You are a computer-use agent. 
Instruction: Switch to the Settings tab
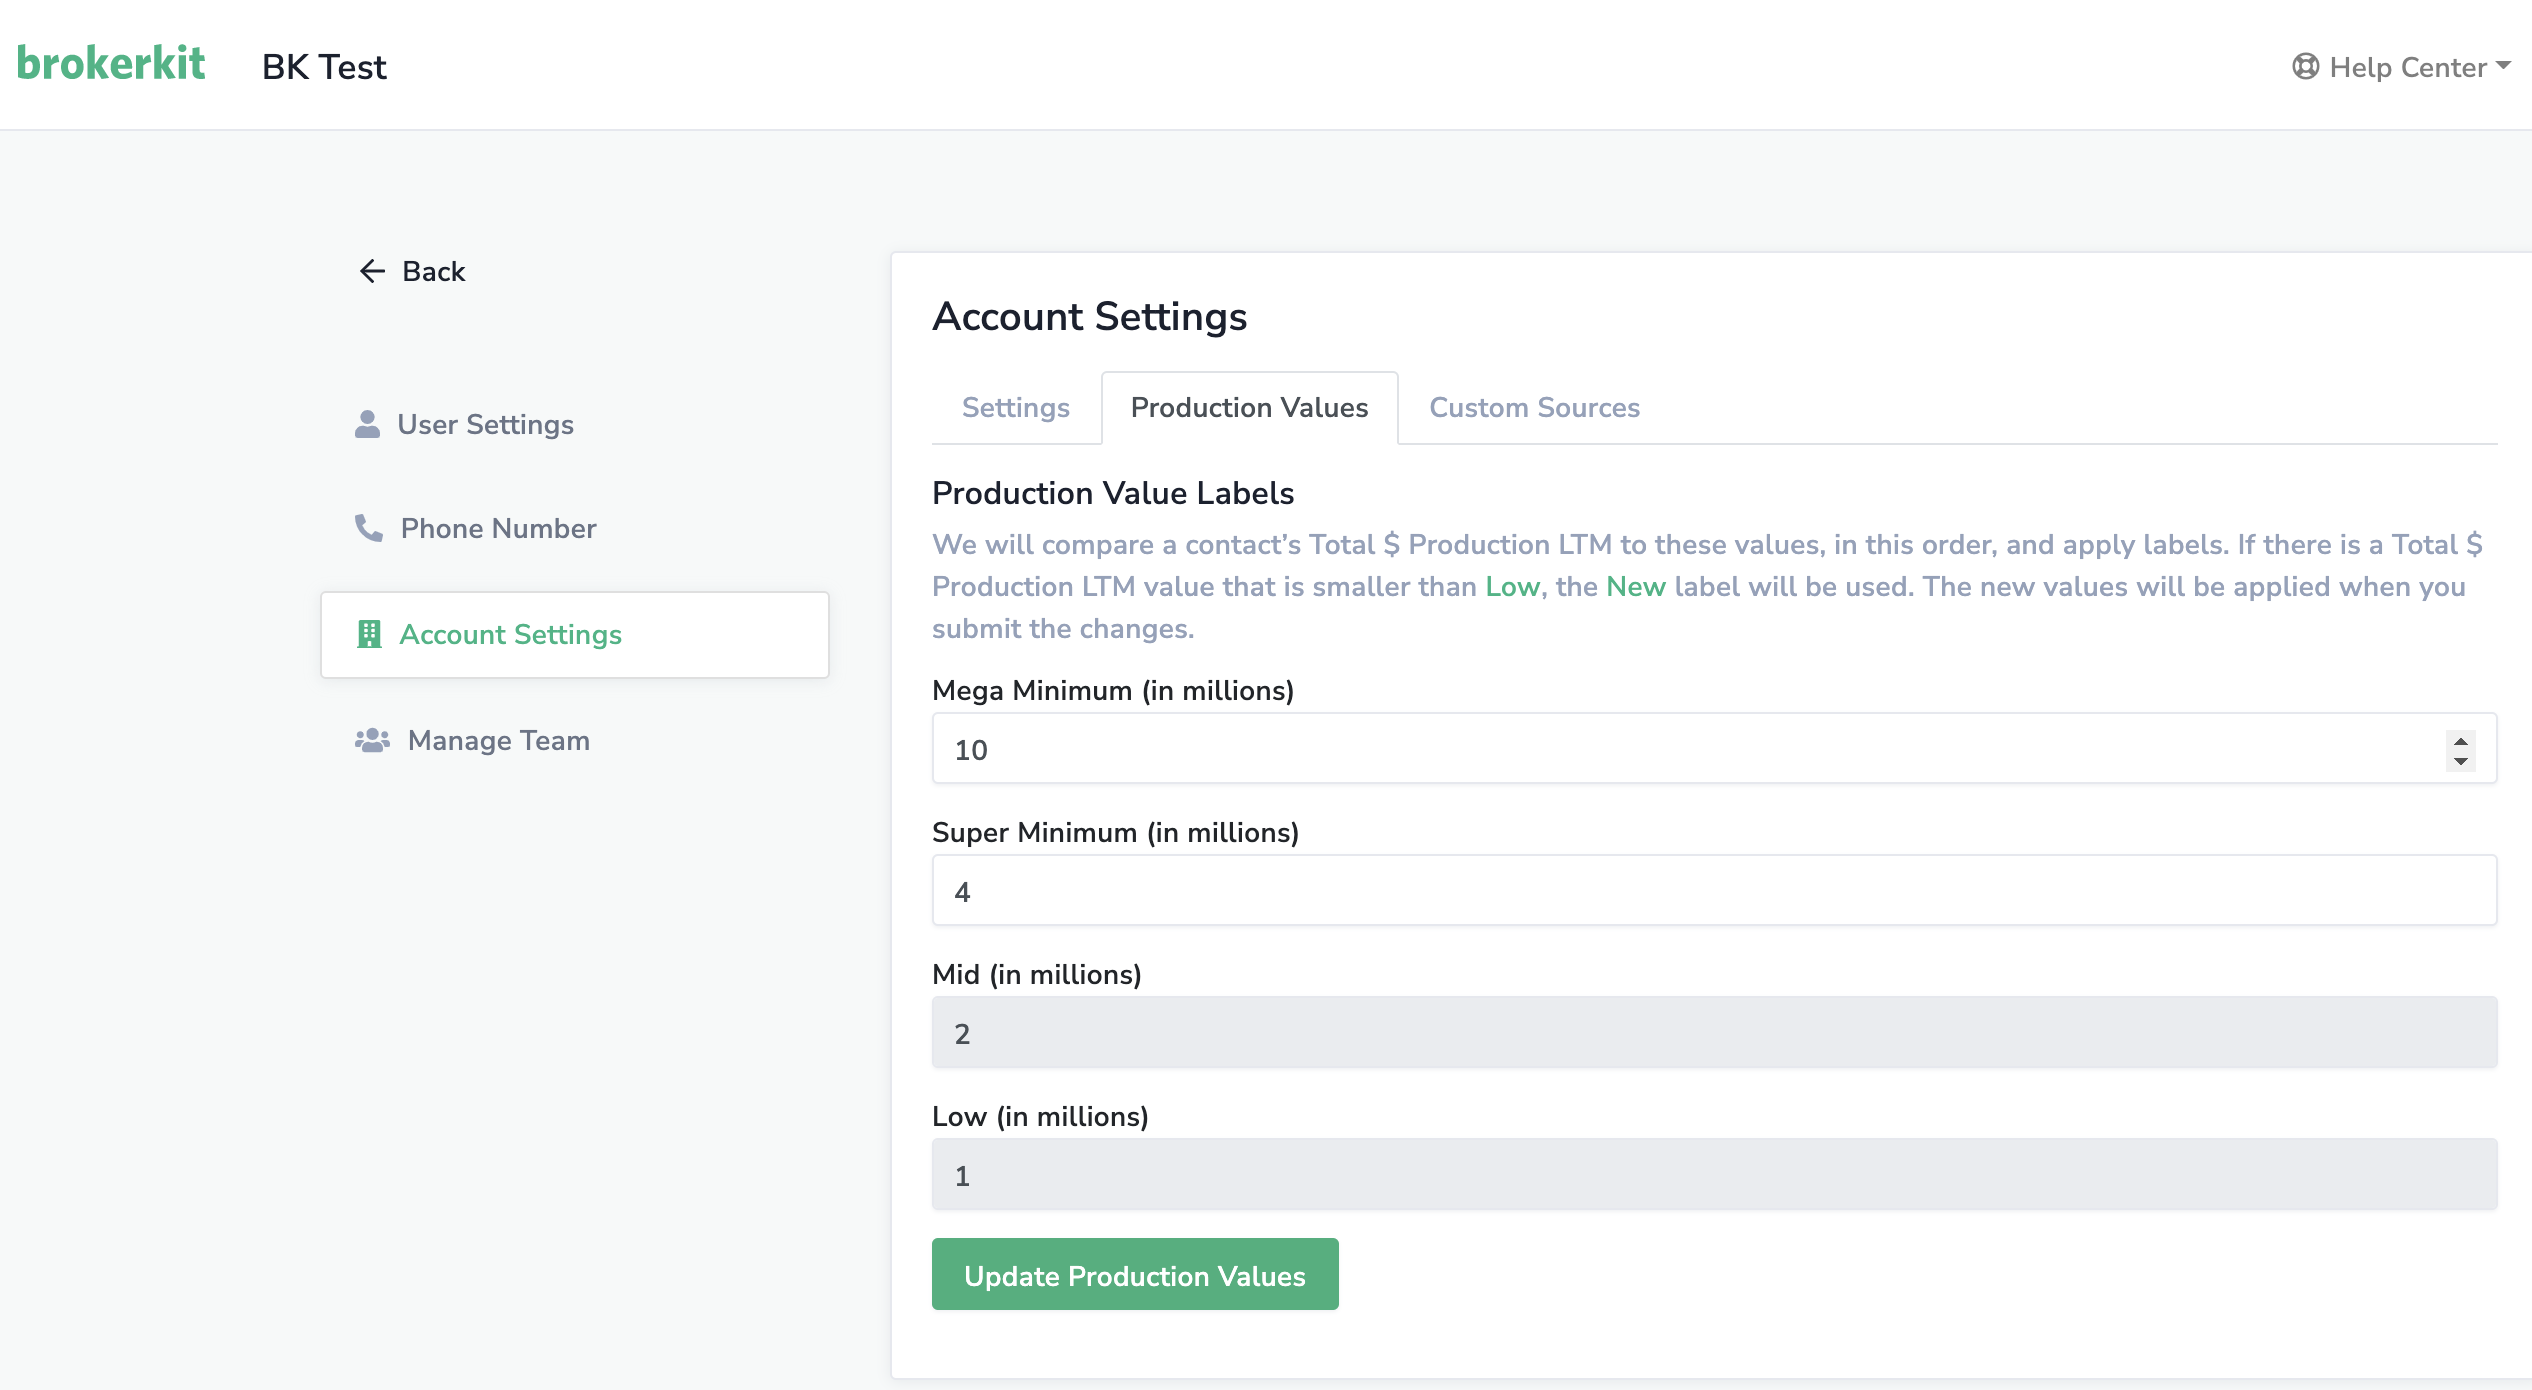1015,408
